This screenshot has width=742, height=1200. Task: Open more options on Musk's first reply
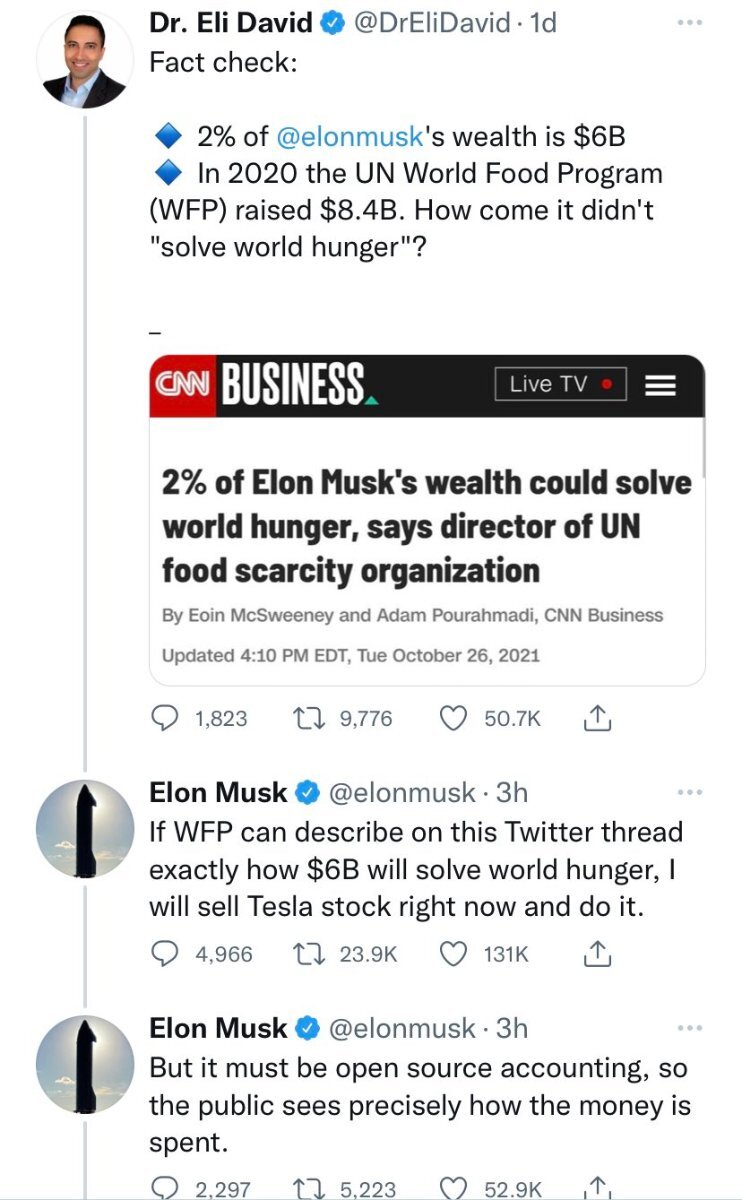click(x=690, y=793)
